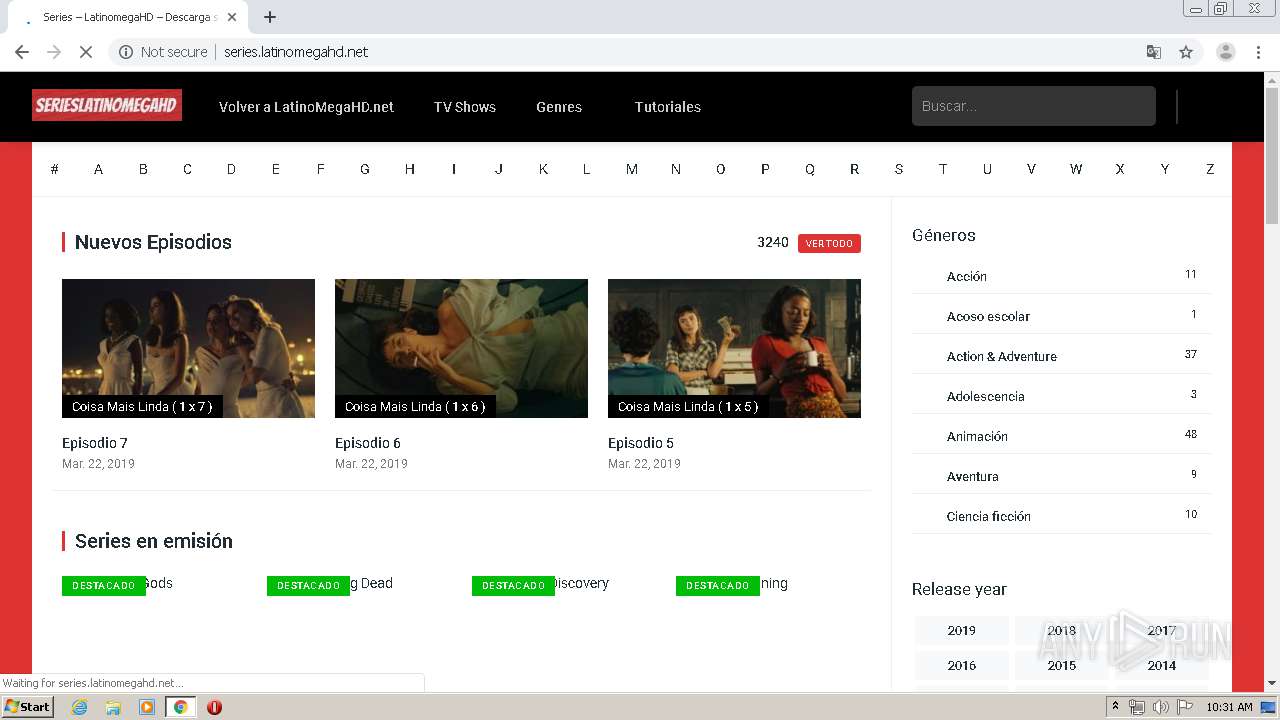
Task: Switch to the Chrome taskbar button
Action: (x=180, y=707)
